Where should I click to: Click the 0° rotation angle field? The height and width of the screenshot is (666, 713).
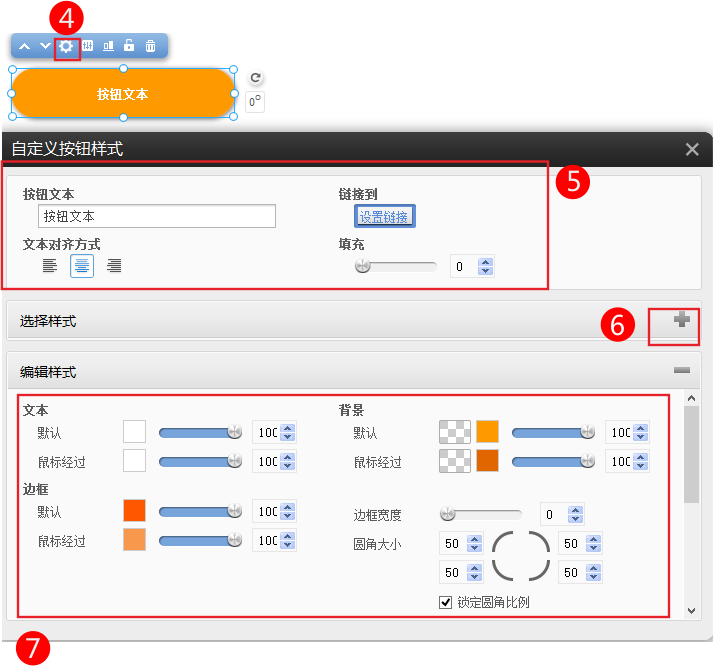(255, 102)
